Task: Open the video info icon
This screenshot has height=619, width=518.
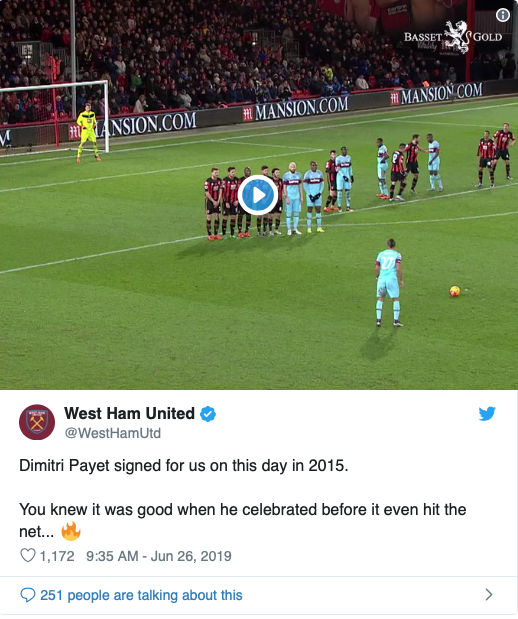Action: click(502, 15)
